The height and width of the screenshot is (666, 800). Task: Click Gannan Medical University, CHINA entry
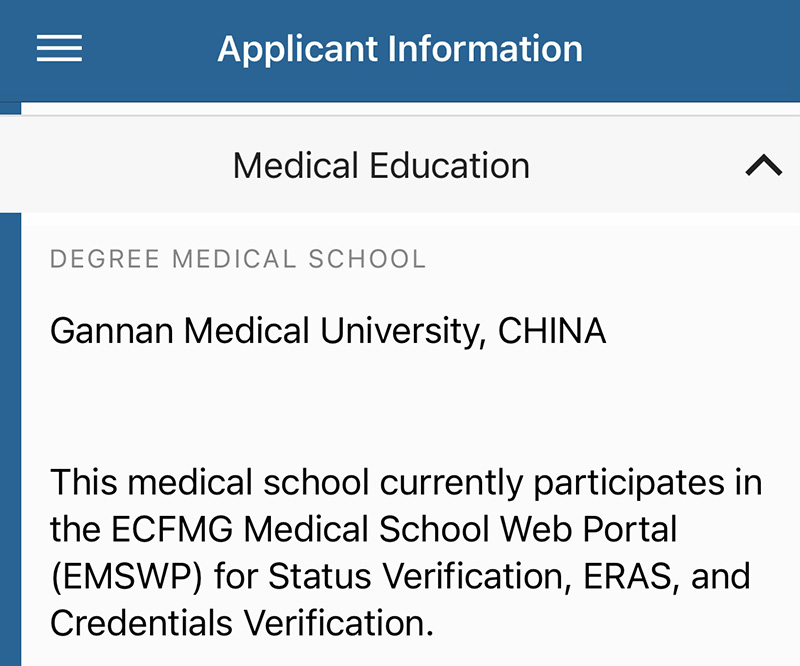click(328, 331)
